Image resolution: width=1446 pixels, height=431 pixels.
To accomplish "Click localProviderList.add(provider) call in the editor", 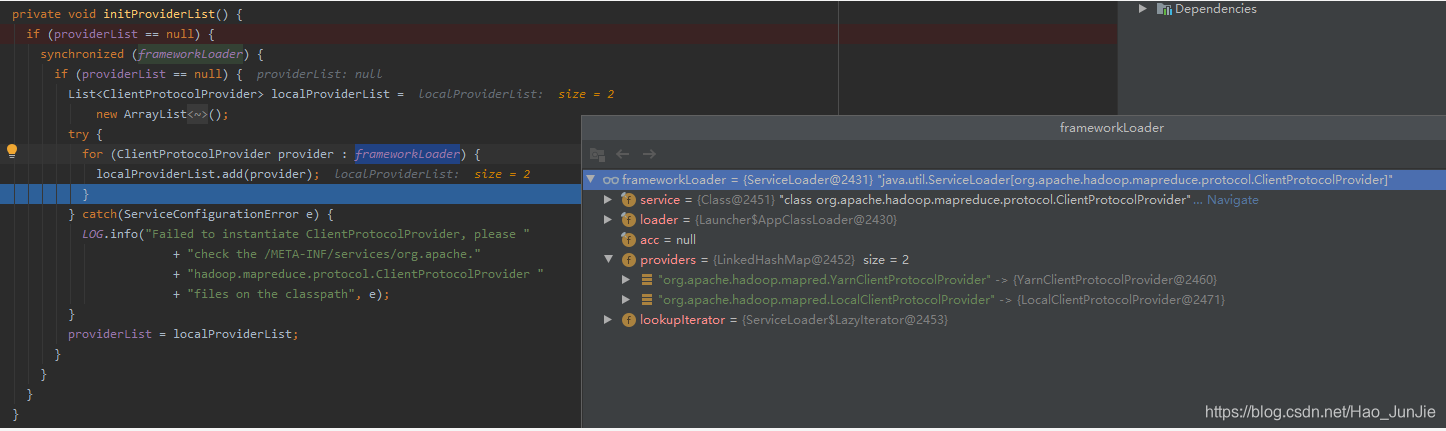I will pyautogui.click(x=208, y=174).
